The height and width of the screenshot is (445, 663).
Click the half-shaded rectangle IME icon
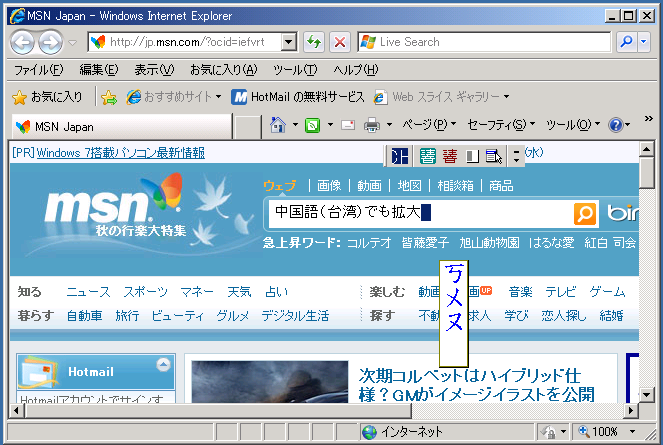(472, 157)
